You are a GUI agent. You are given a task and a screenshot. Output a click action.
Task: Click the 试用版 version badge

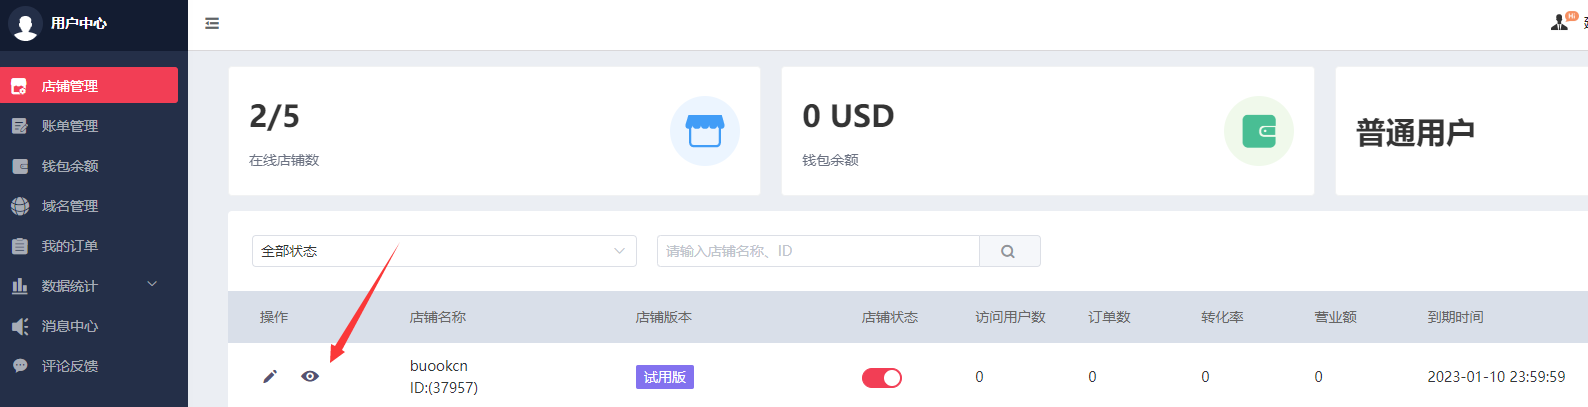(664, 377)
